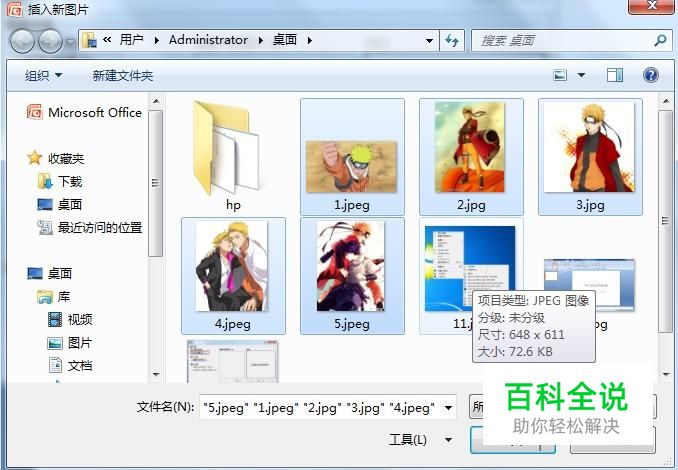Toggle the preview pane icon
This screenshot has height=470, width=678.
pyautogui.click(x=615, y=75)
